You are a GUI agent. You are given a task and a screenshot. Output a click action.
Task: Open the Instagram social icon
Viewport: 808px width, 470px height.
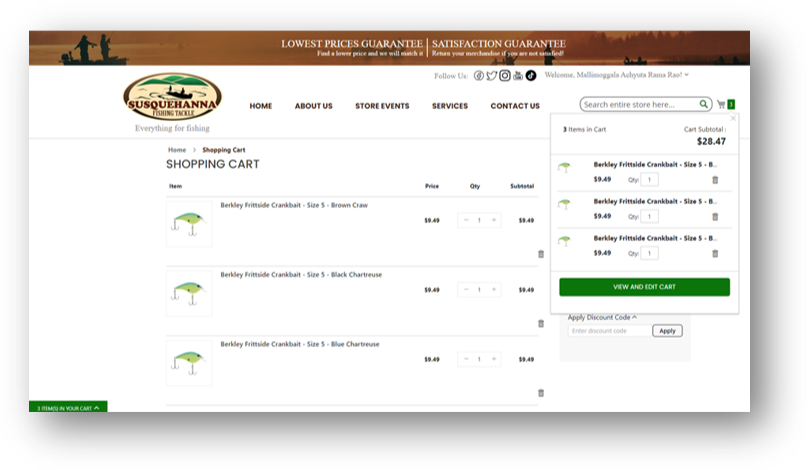pos(505,76)
